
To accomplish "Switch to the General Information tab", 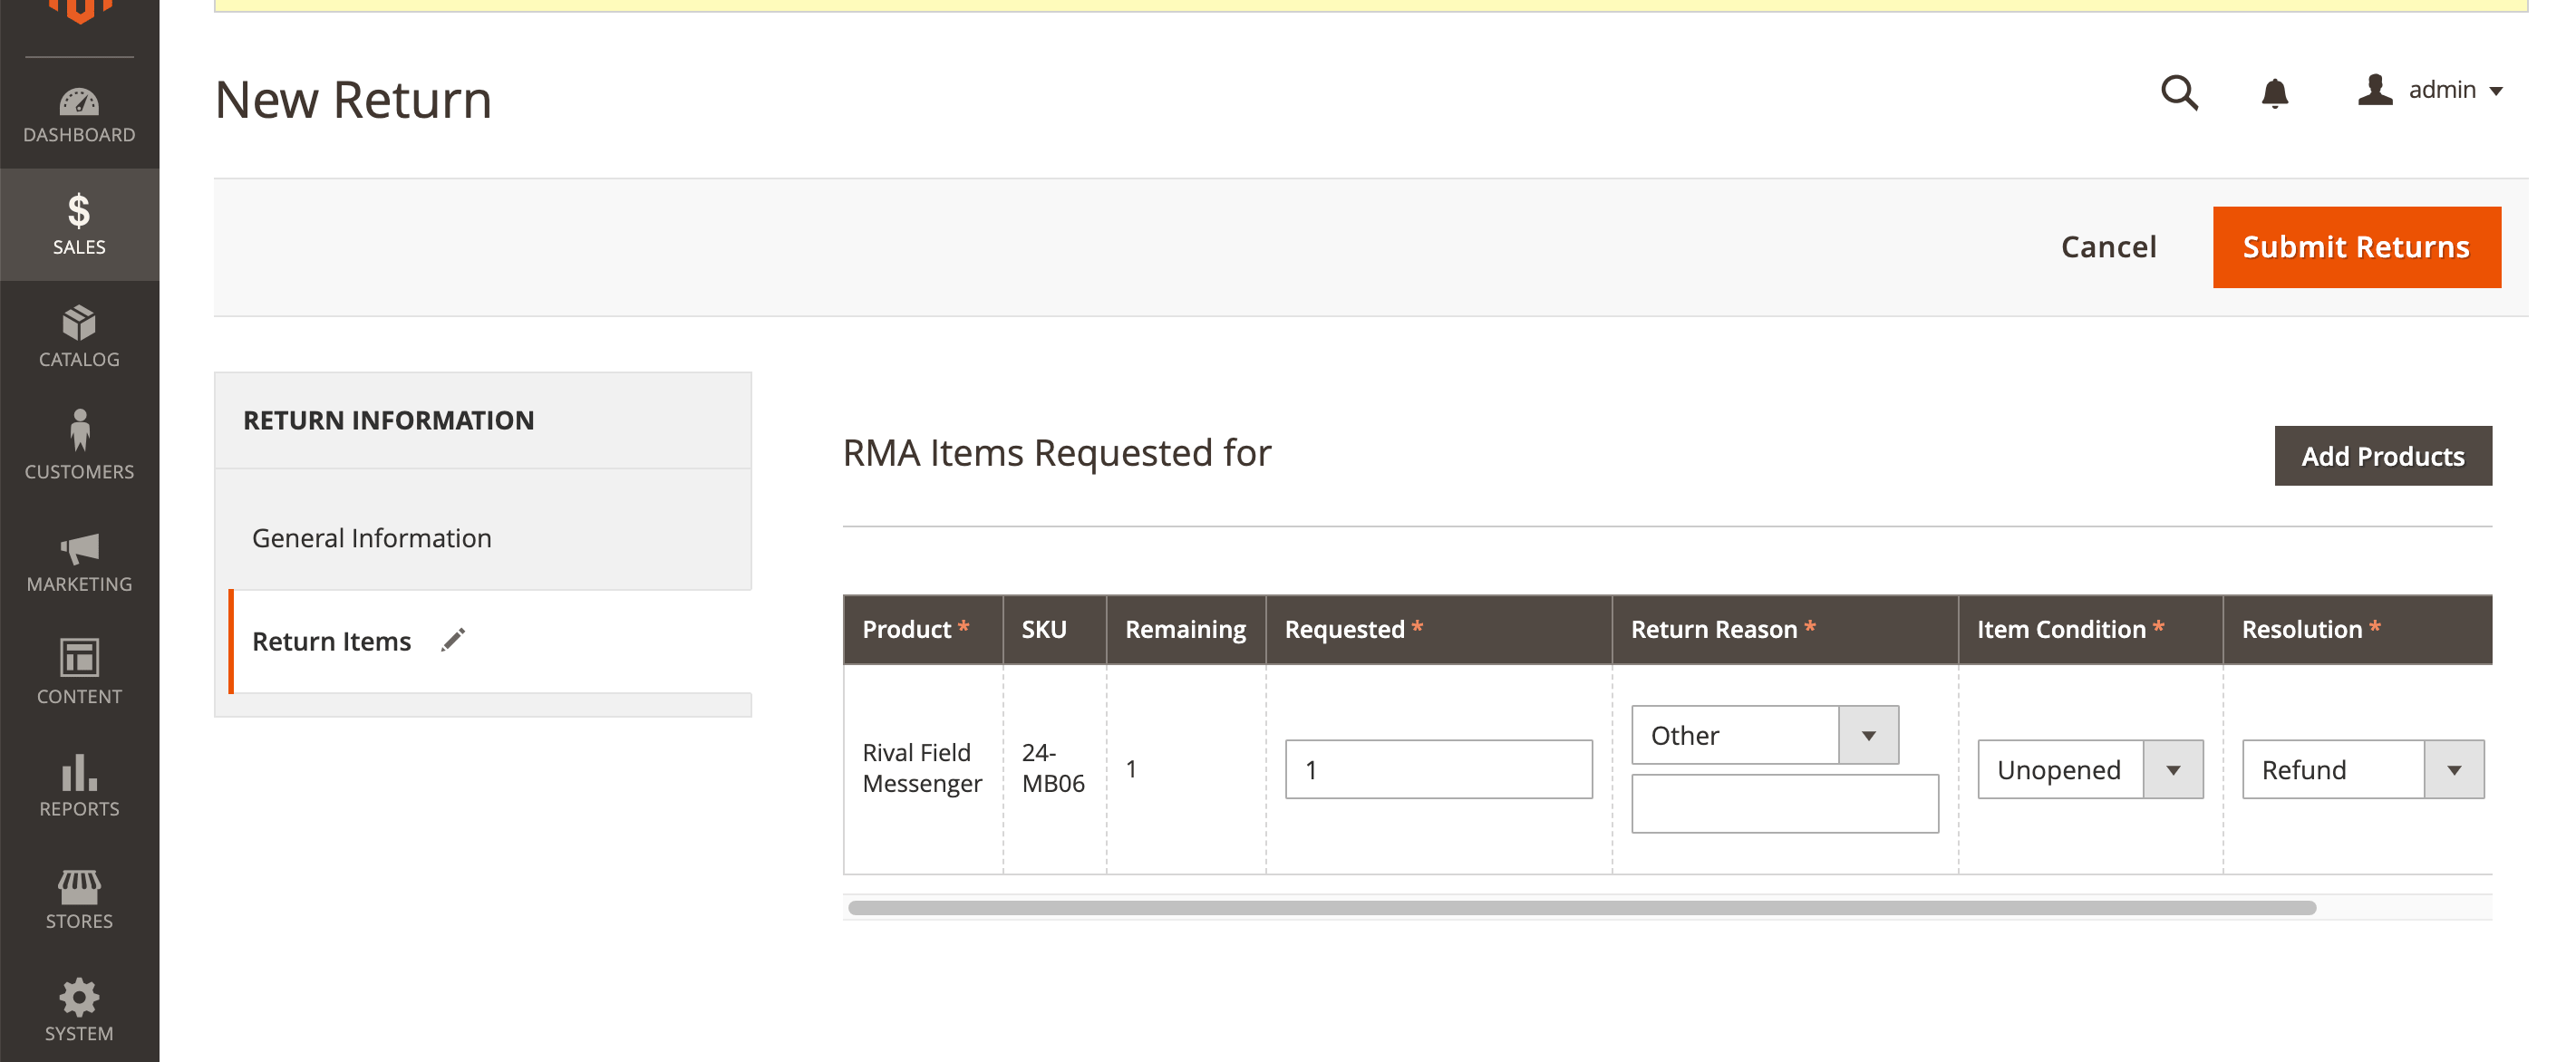I will pos(372,538).
